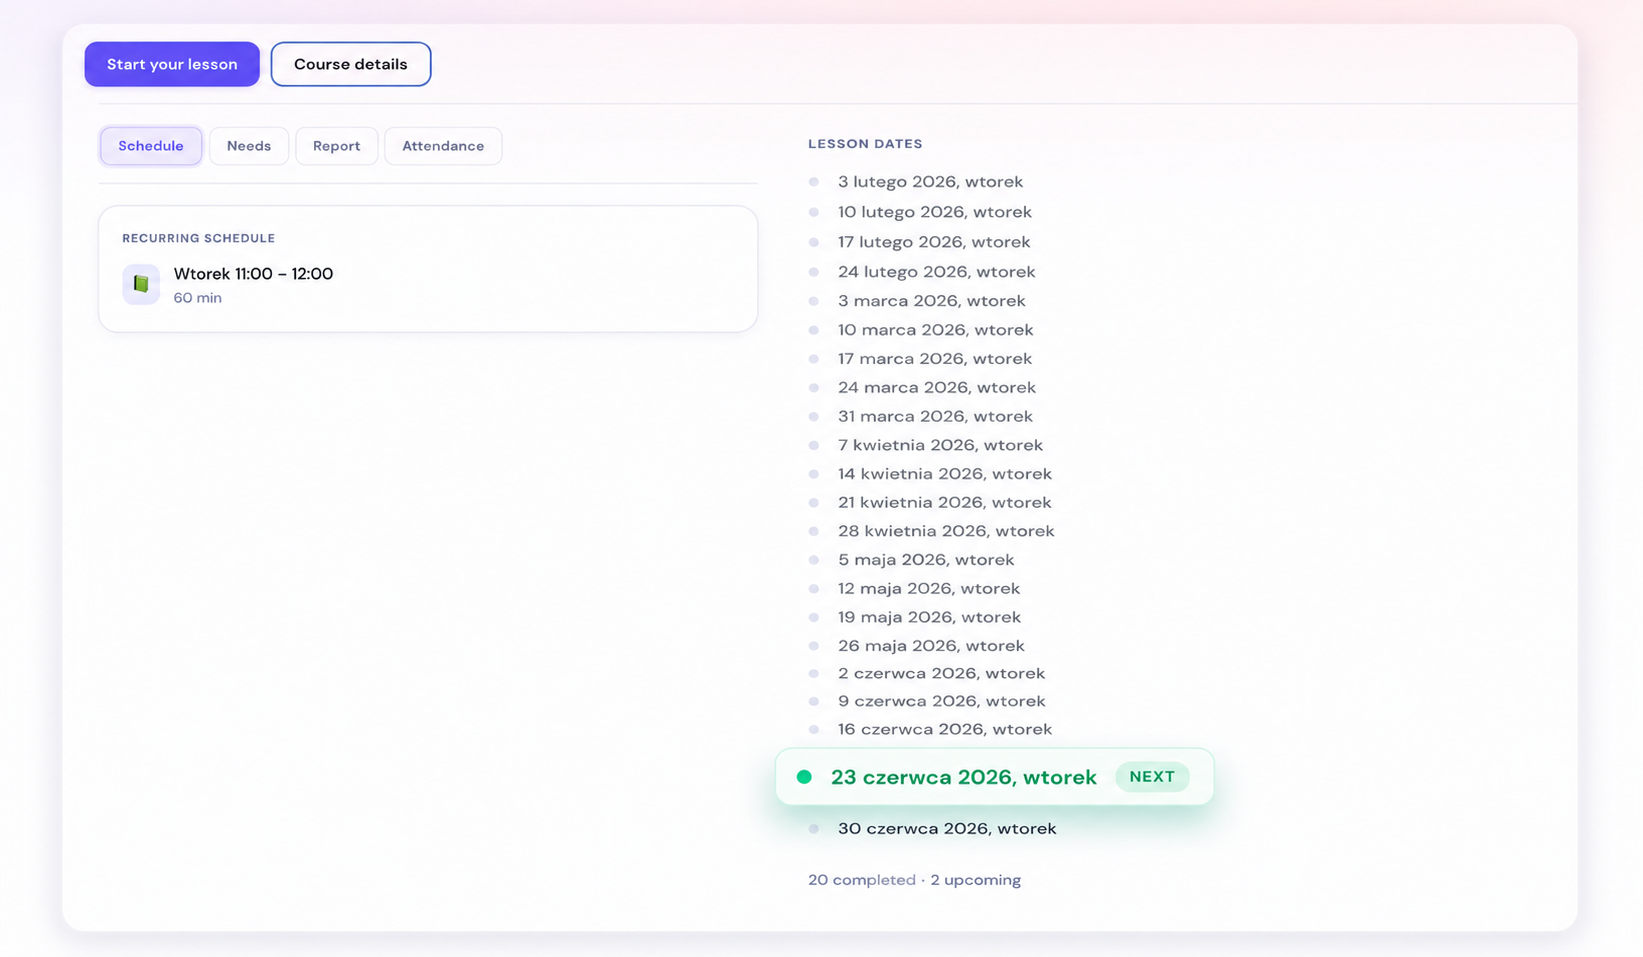This screenshot has width=1643, height=957.
Task: Switch to the Schedule tab
Action: coord(151,146)
